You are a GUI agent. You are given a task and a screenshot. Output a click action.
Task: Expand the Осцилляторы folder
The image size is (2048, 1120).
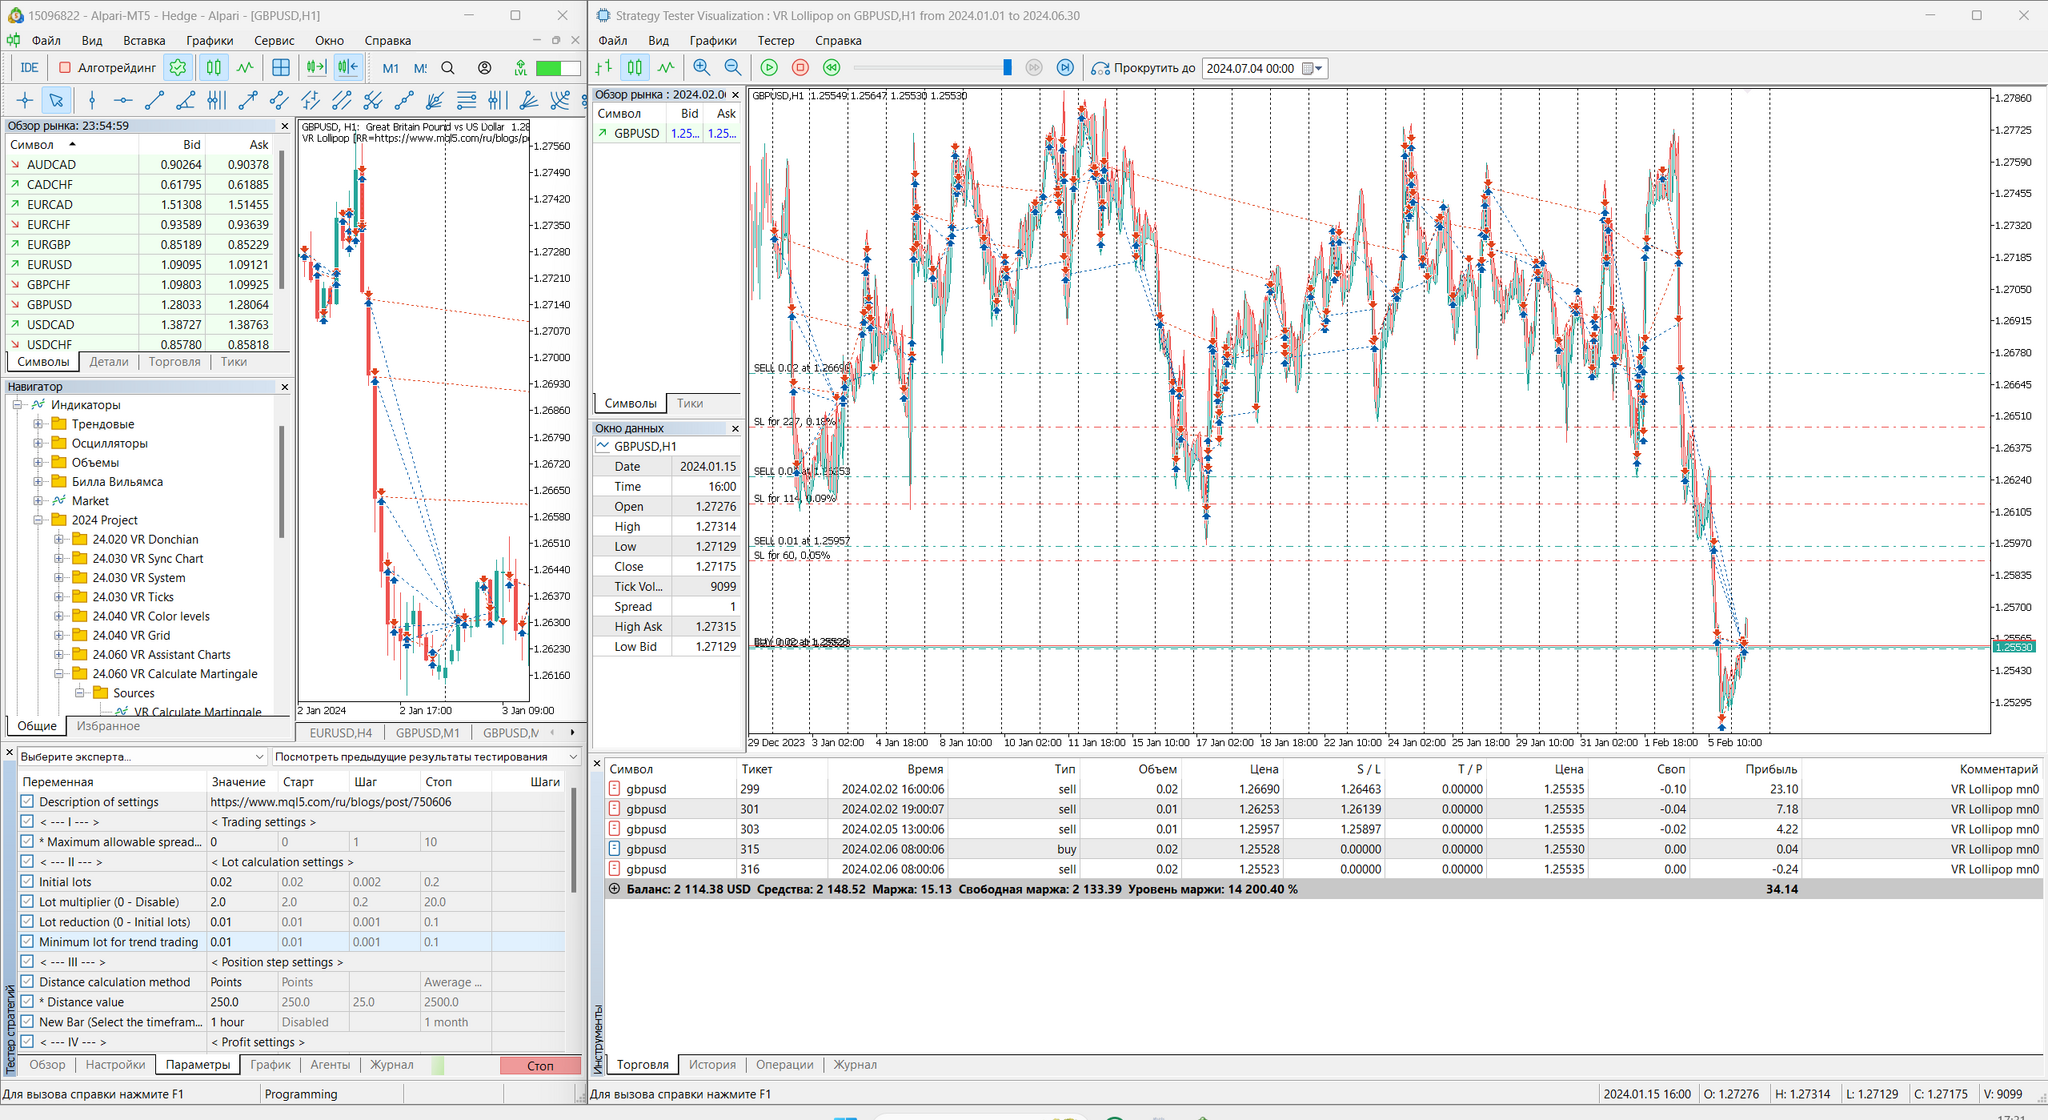pos(38,443)
